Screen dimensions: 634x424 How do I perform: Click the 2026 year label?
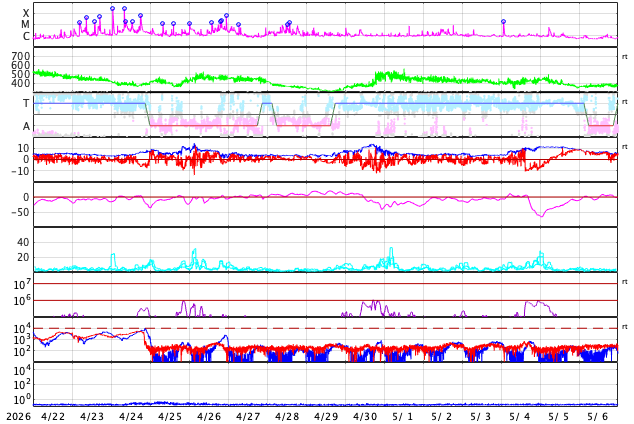coord(19,417)
